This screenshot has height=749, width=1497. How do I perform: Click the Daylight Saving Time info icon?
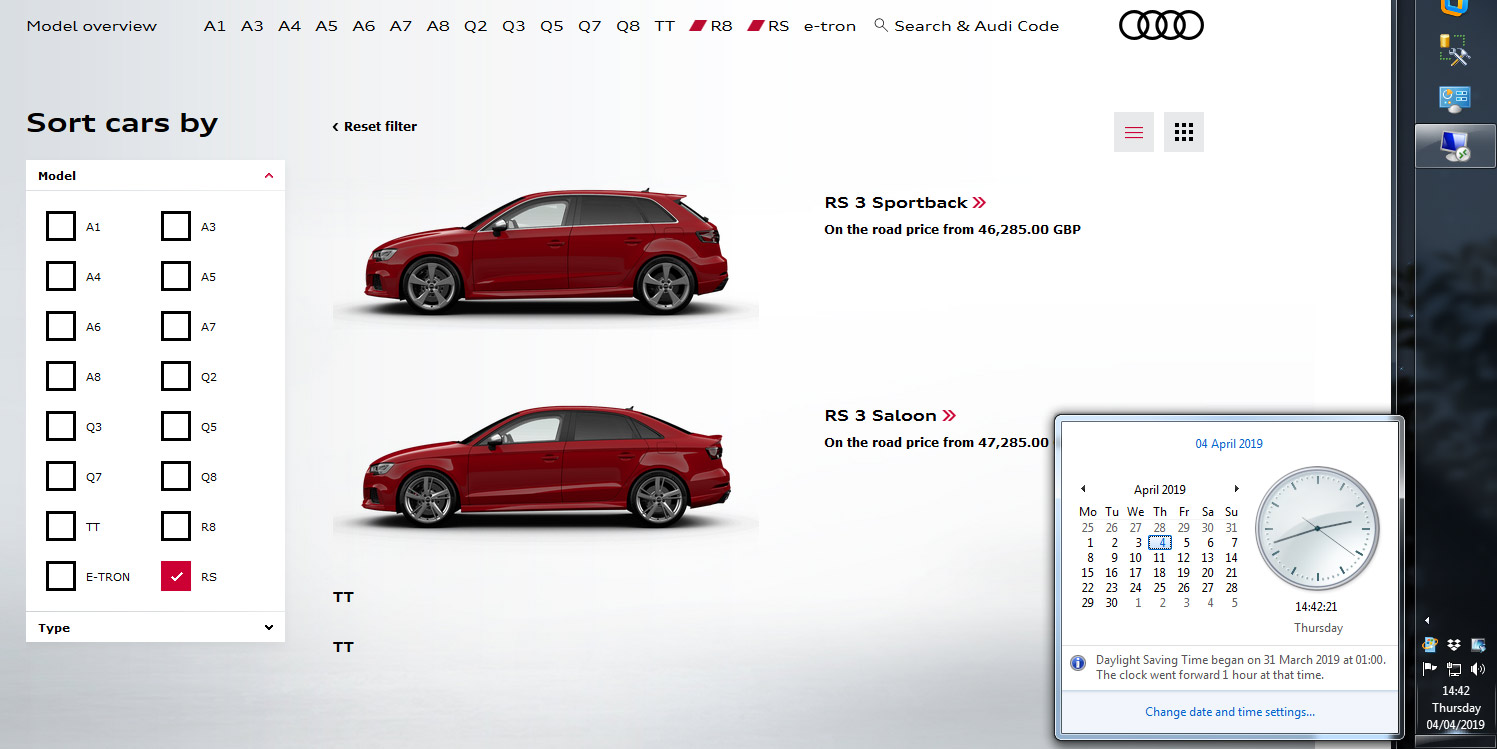1078,662
